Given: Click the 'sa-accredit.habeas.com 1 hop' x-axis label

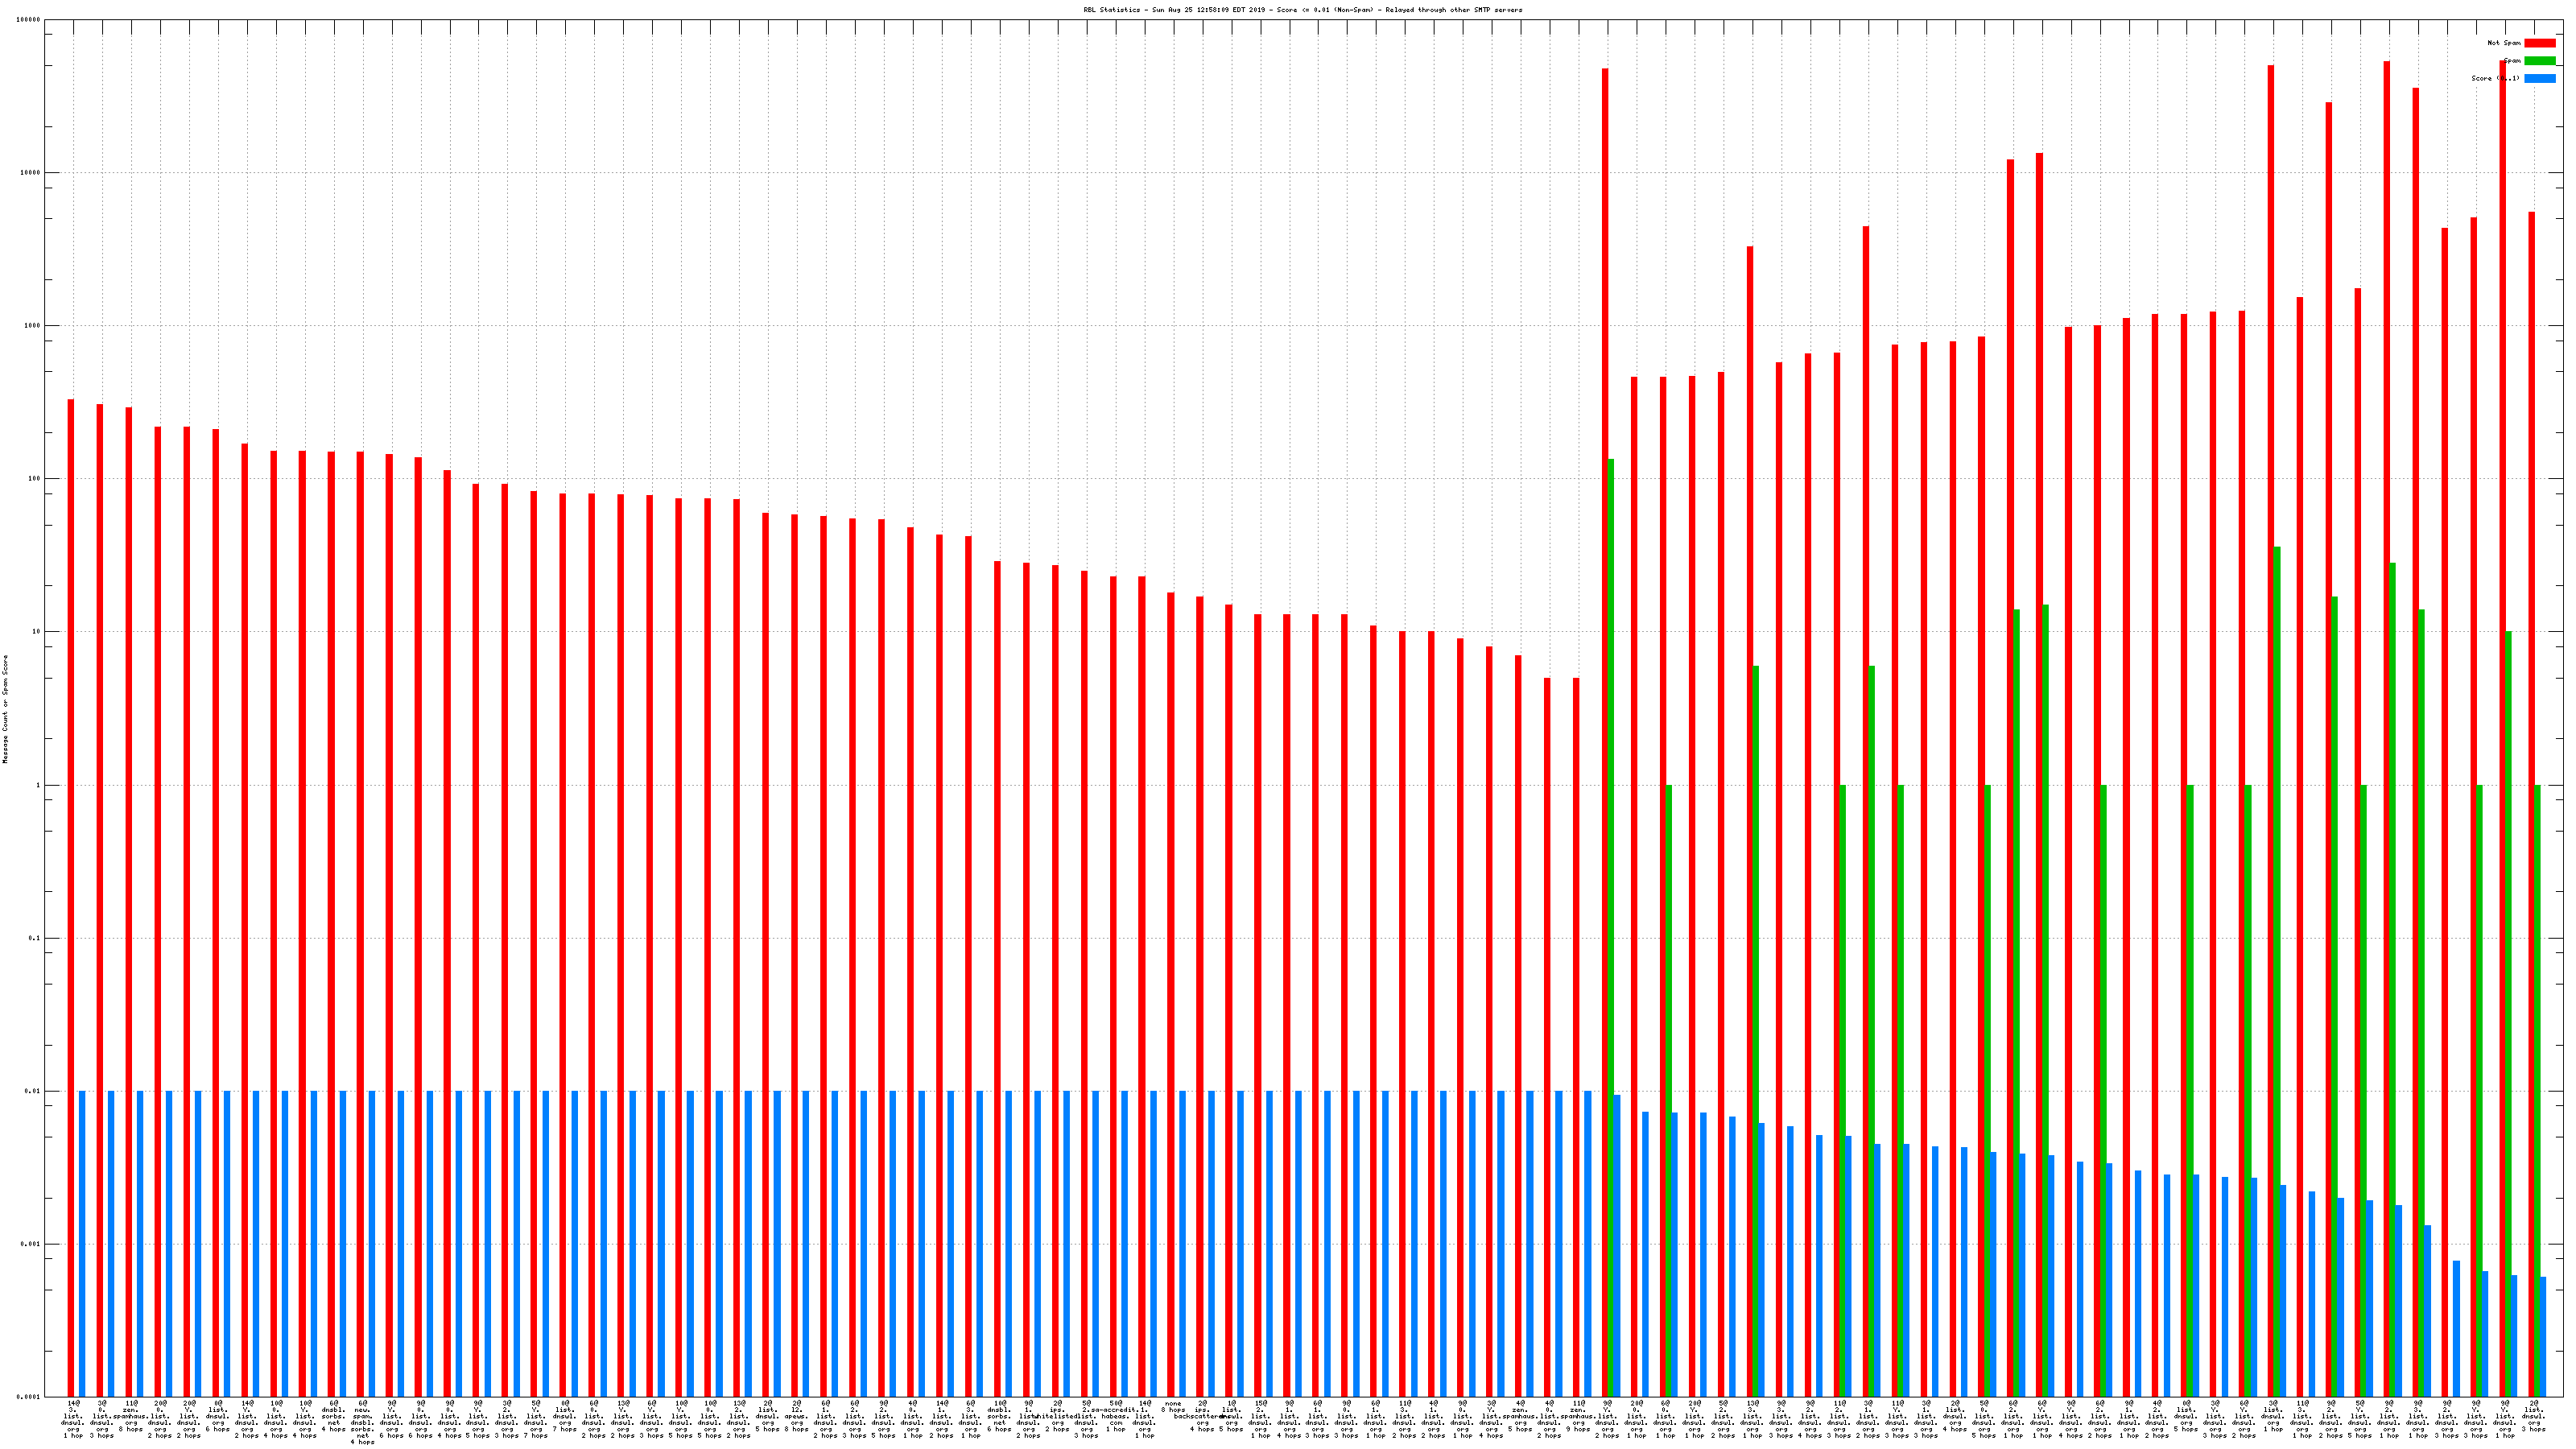Looking at the screenshot, I should click(x=1116, y=1416).
